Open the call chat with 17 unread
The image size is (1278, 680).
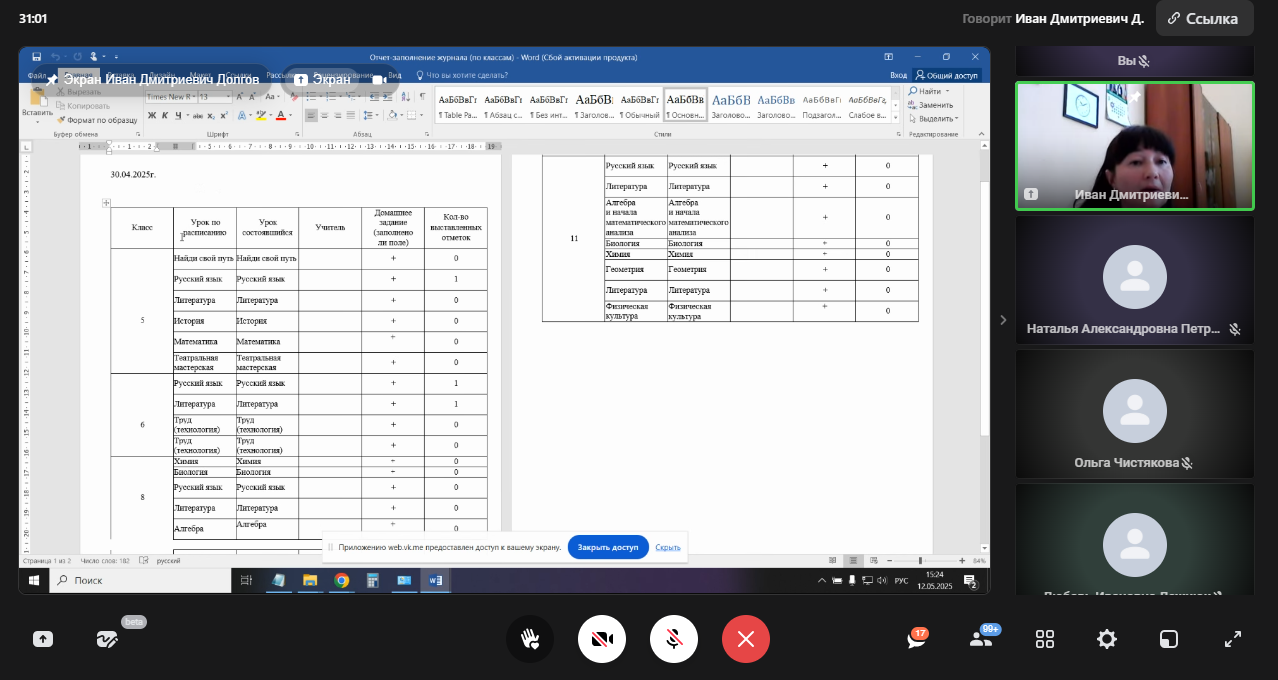[x=917, y=639]
